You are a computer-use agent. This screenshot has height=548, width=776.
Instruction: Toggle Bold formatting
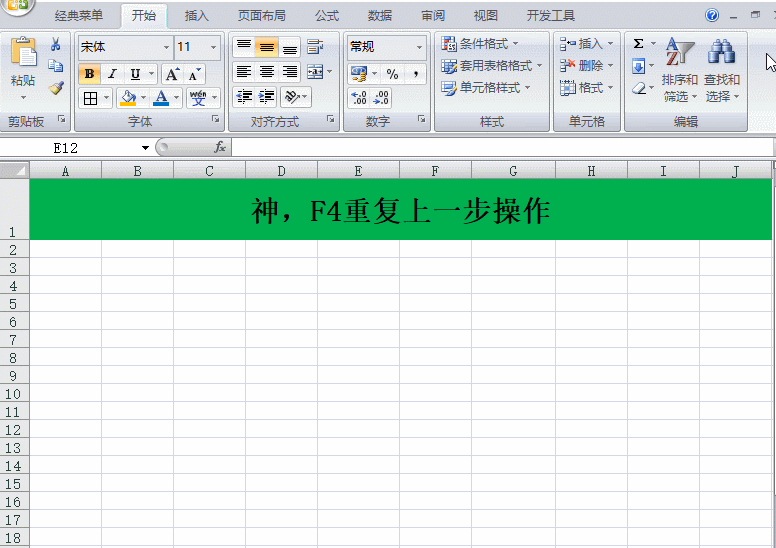click(x=90, y=74)
